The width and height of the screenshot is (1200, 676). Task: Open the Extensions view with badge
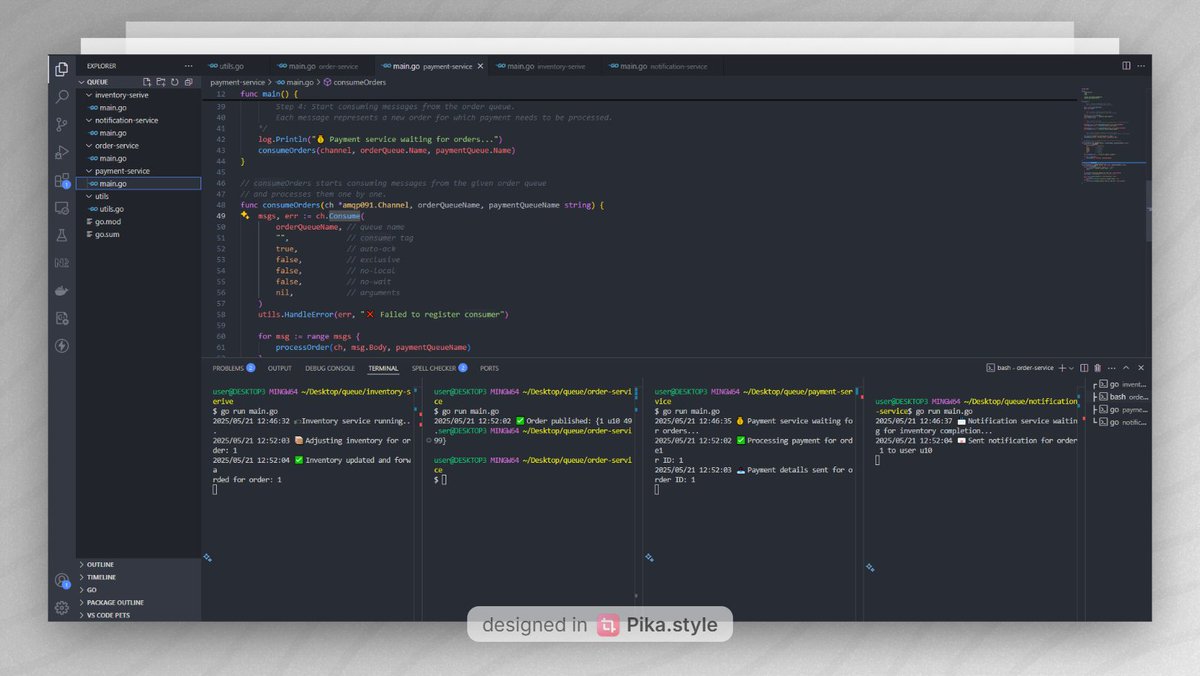click(62, 181)
